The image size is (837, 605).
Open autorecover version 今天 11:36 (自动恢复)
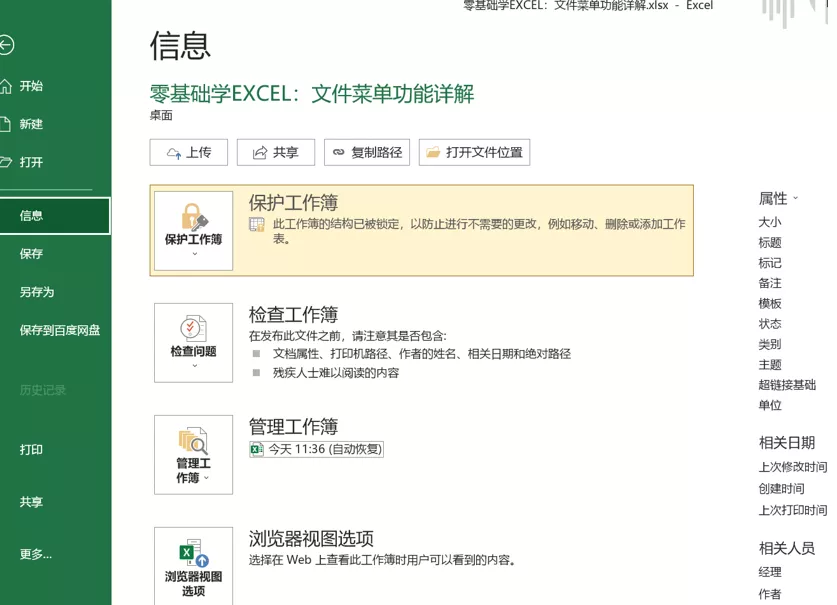click(317, 450)
